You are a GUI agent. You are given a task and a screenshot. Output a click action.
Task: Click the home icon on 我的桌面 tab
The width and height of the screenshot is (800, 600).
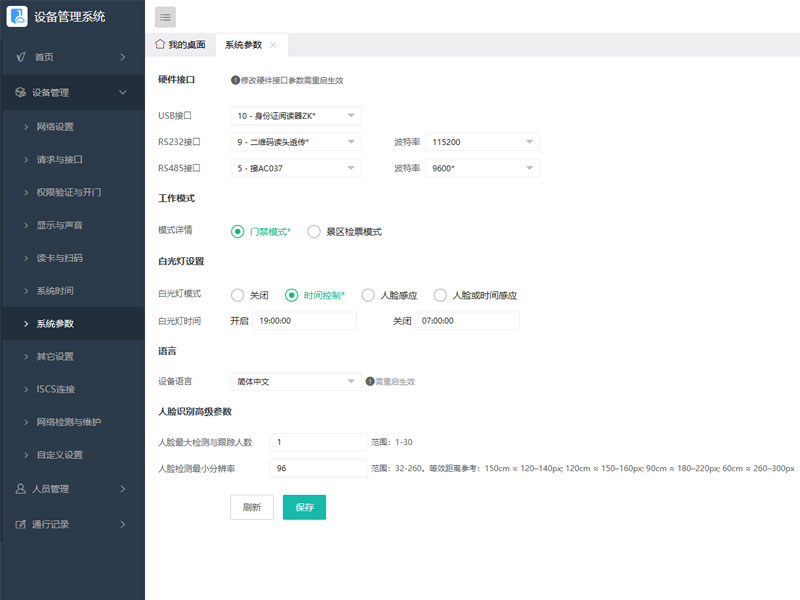pyautogui.click(x=159, y=44)
